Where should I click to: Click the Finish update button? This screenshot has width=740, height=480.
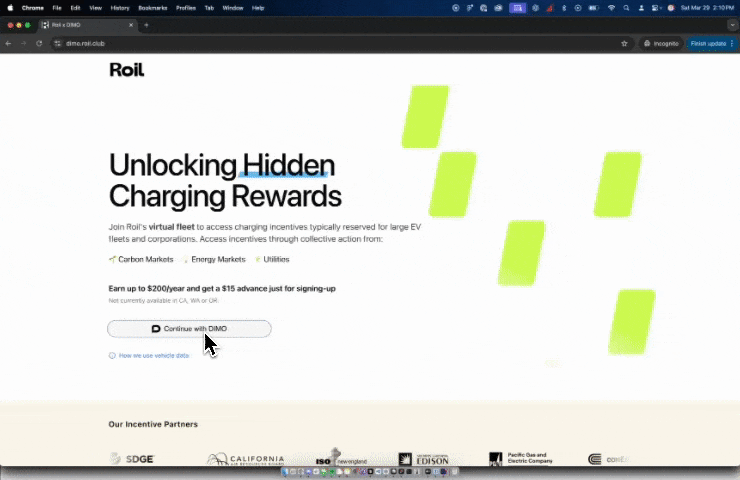pyautogui.click(x=708, y=43)
